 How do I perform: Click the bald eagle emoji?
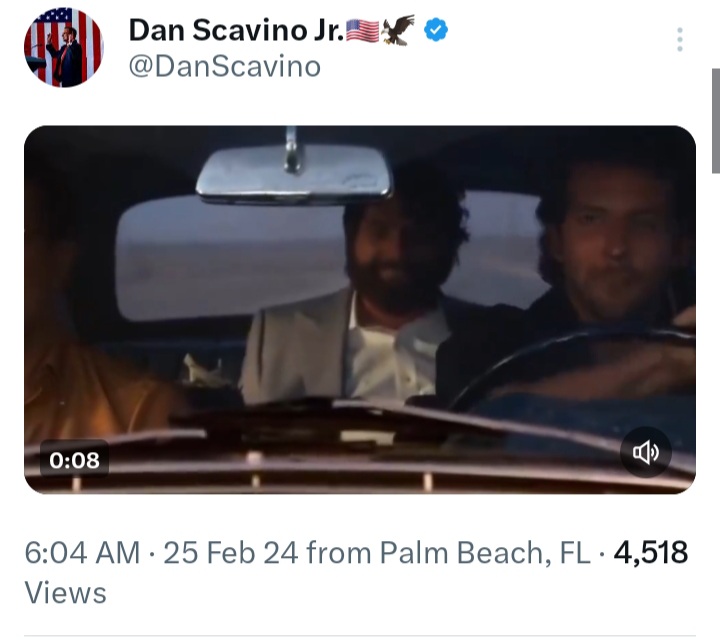click(x=398, y=30)
